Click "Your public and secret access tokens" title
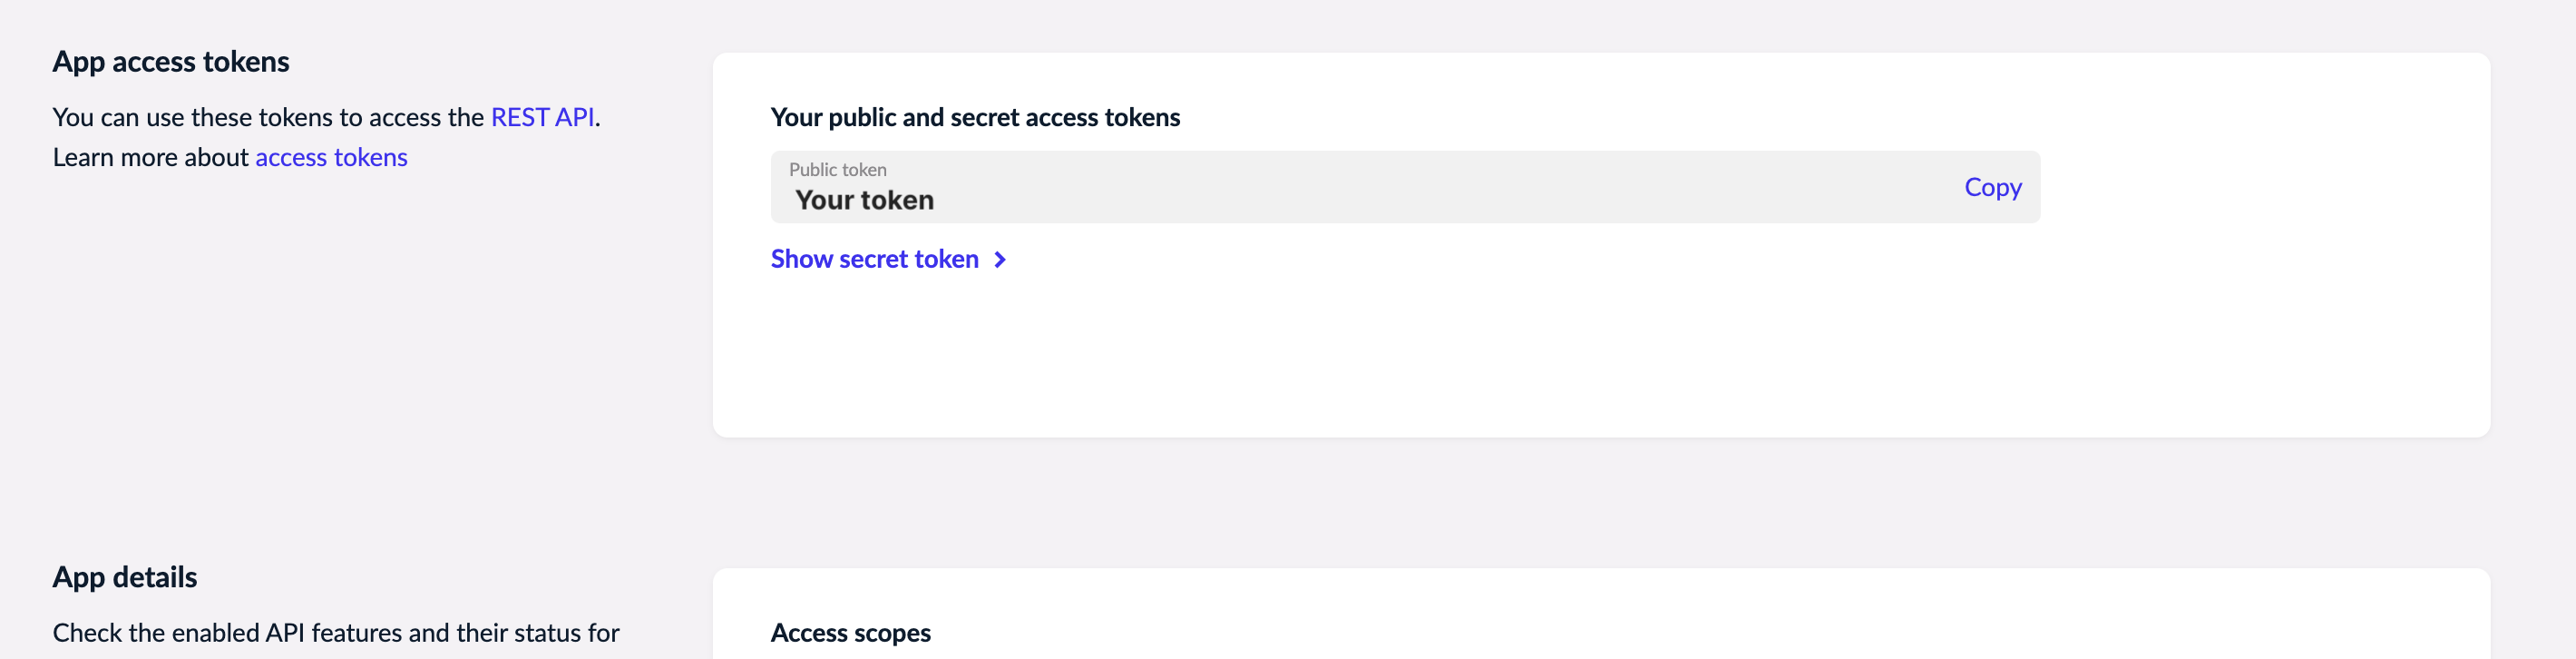2576x659 pixels. [x=975, y=117]
